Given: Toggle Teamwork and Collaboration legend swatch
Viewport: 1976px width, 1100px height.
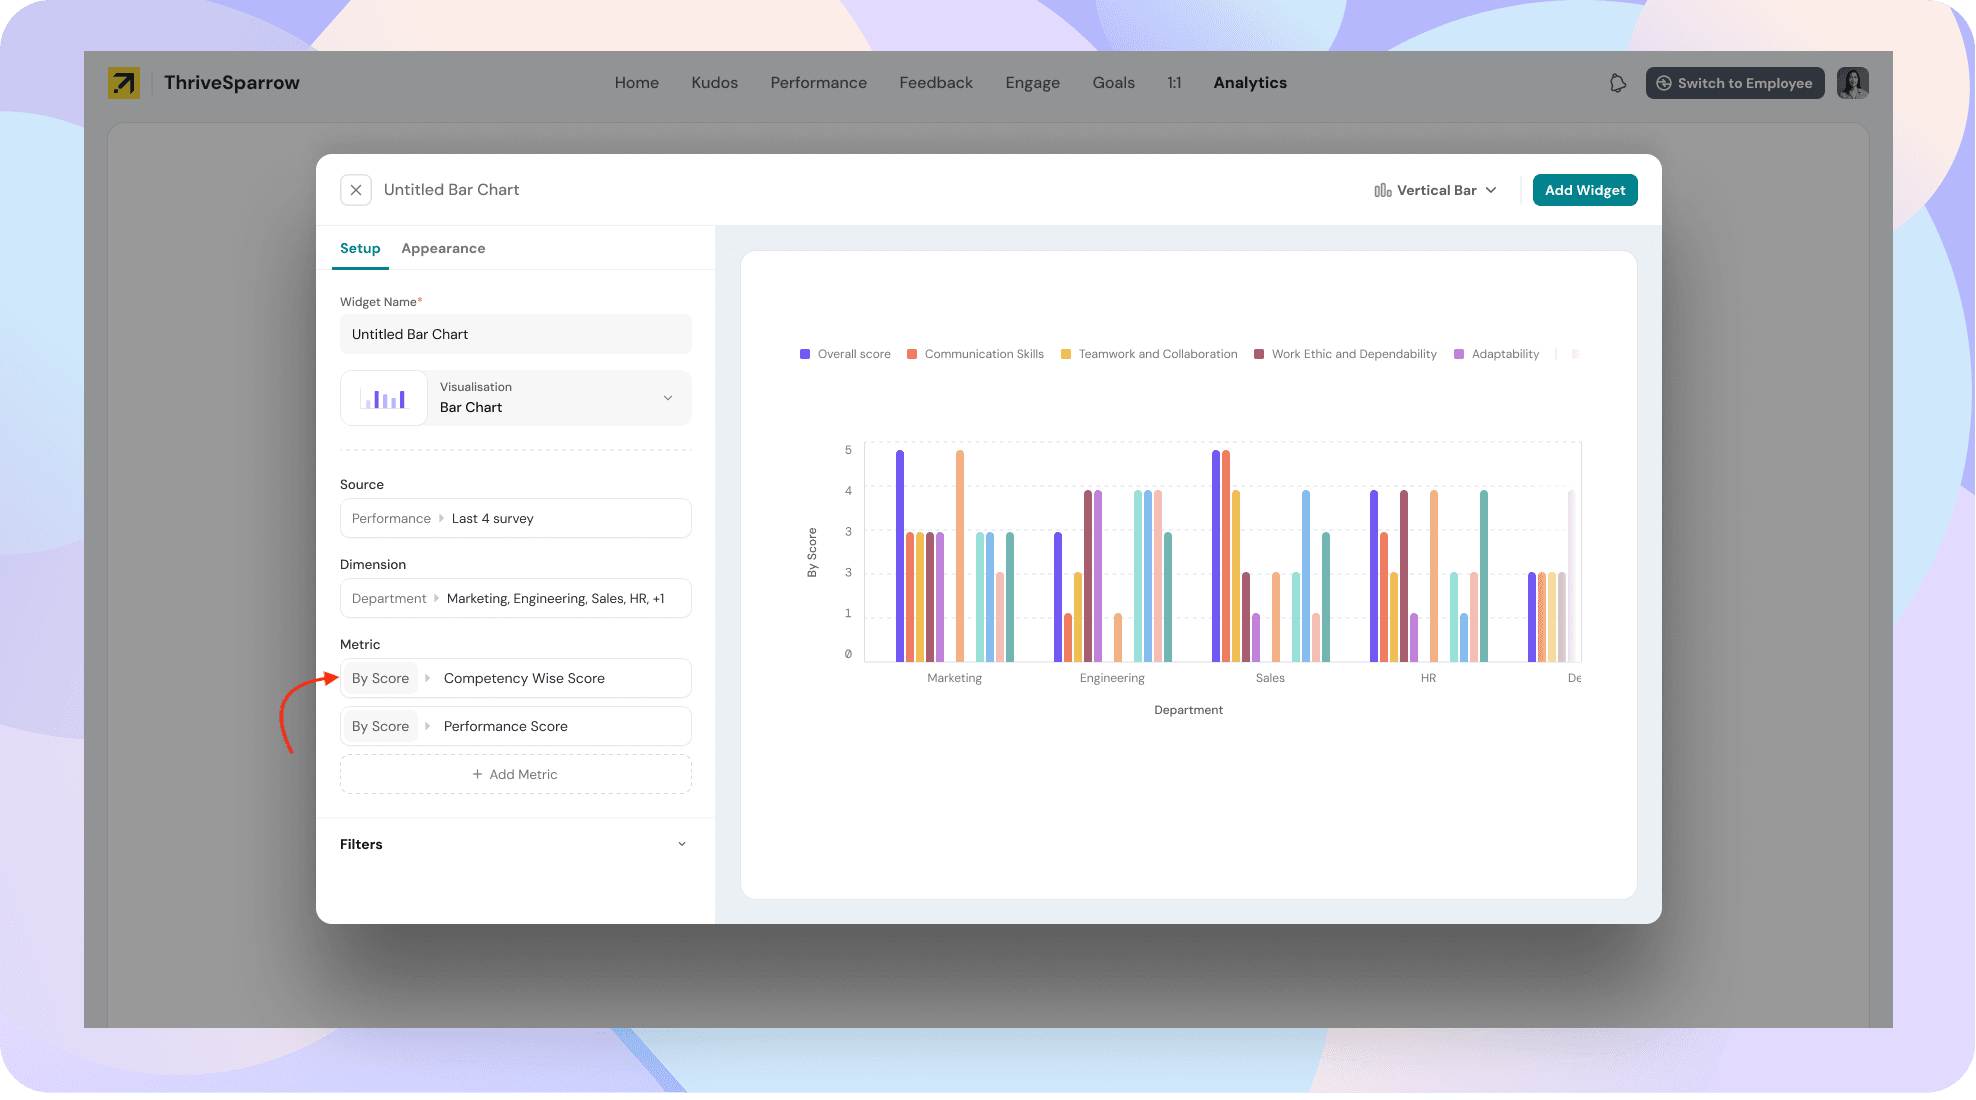Looking at the screenshot, I should (1066, 354).
